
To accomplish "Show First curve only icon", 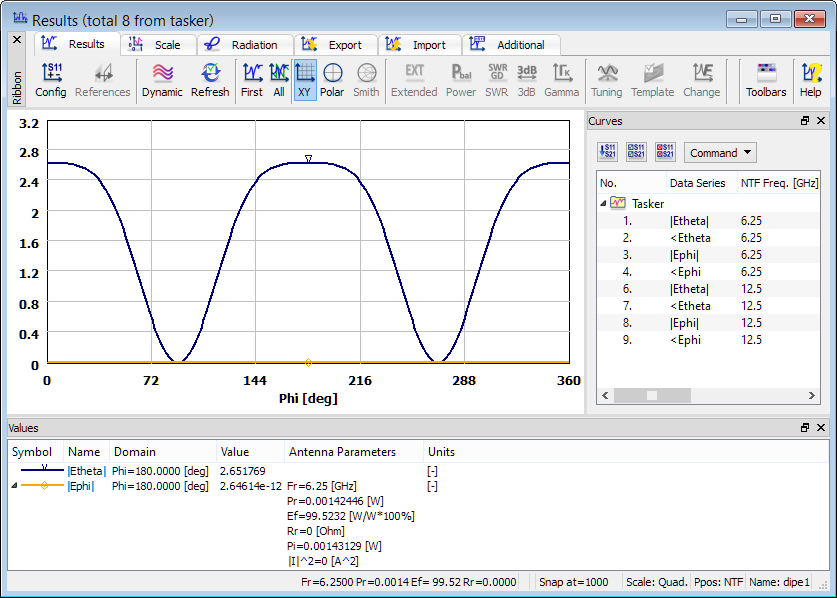I will pos(252,80).
